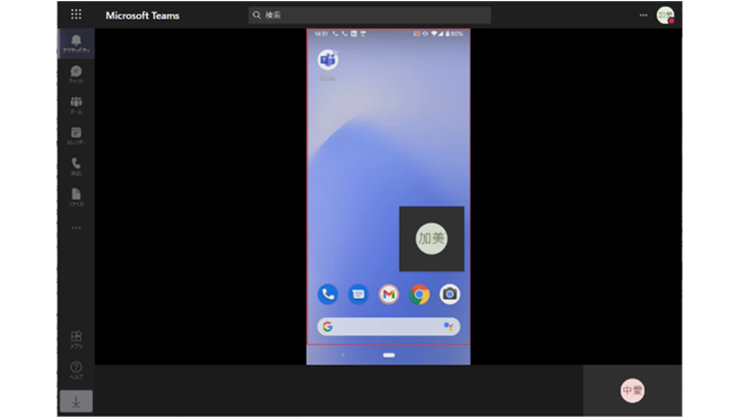Tap Teams app icon on shared phone screen
Viewport: 740px width, 417px height.
tap(328, 60)
